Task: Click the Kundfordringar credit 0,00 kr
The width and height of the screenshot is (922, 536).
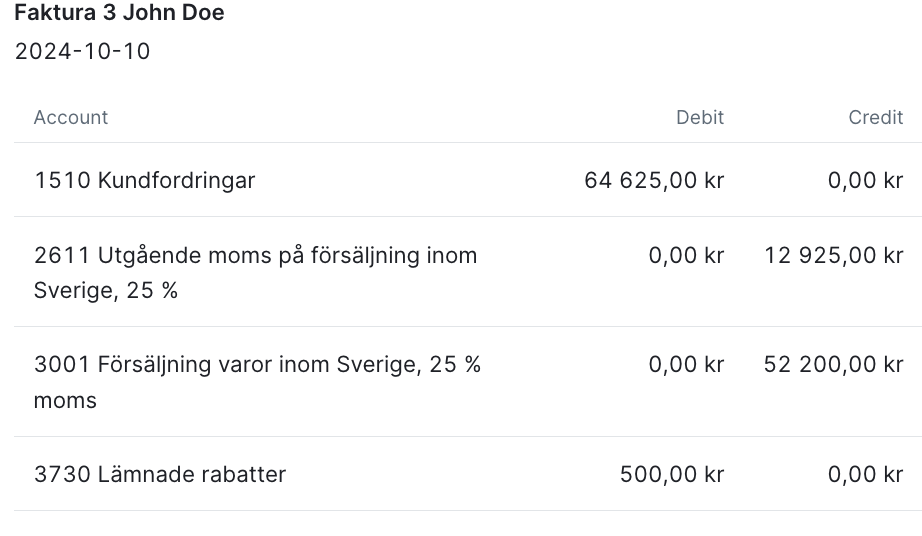Action: pyautogui.click(x=865, y=181)
